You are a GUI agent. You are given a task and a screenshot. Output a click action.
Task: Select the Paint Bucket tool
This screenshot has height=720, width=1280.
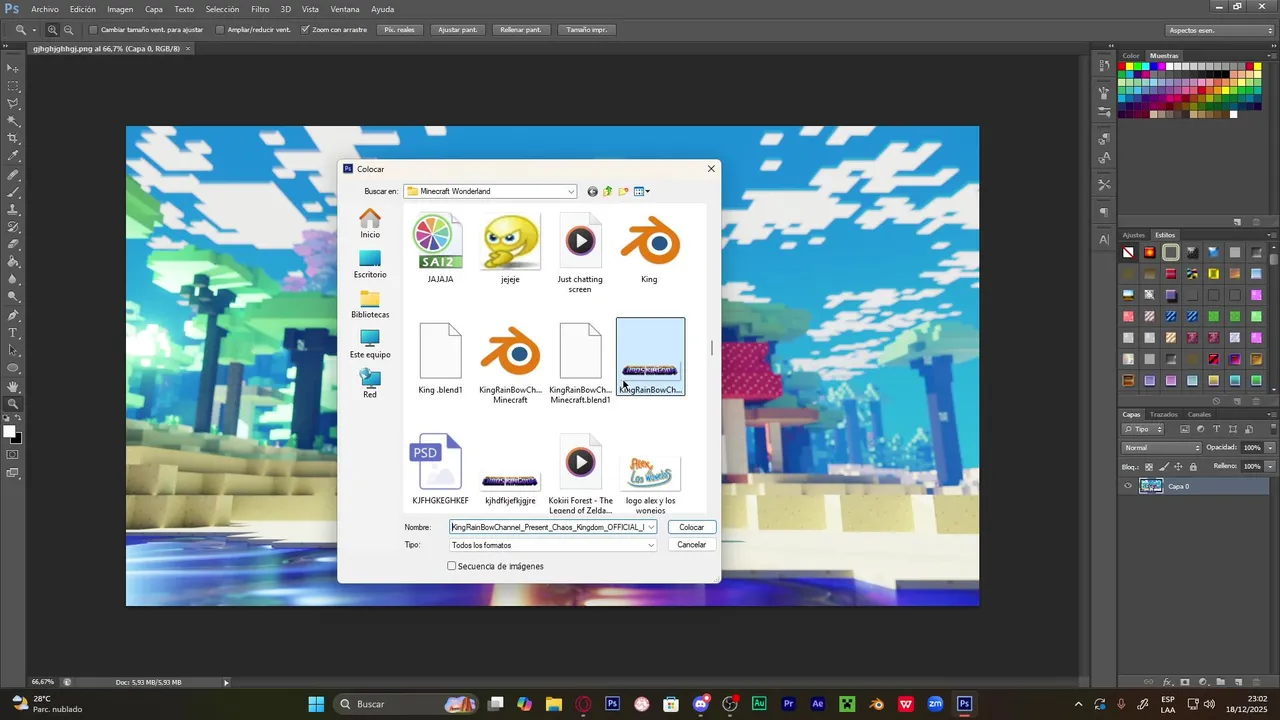pyautogui.click(x=13, y=262)
